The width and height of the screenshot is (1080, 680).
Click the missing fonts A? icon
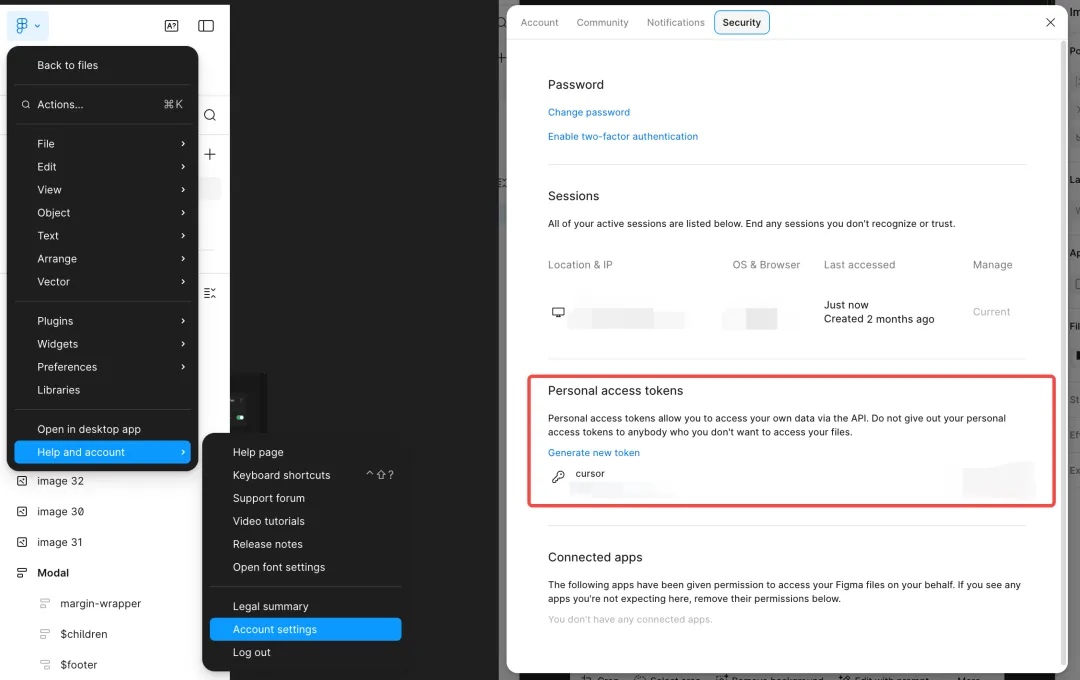pyautogui.click(x=171, y=26)
